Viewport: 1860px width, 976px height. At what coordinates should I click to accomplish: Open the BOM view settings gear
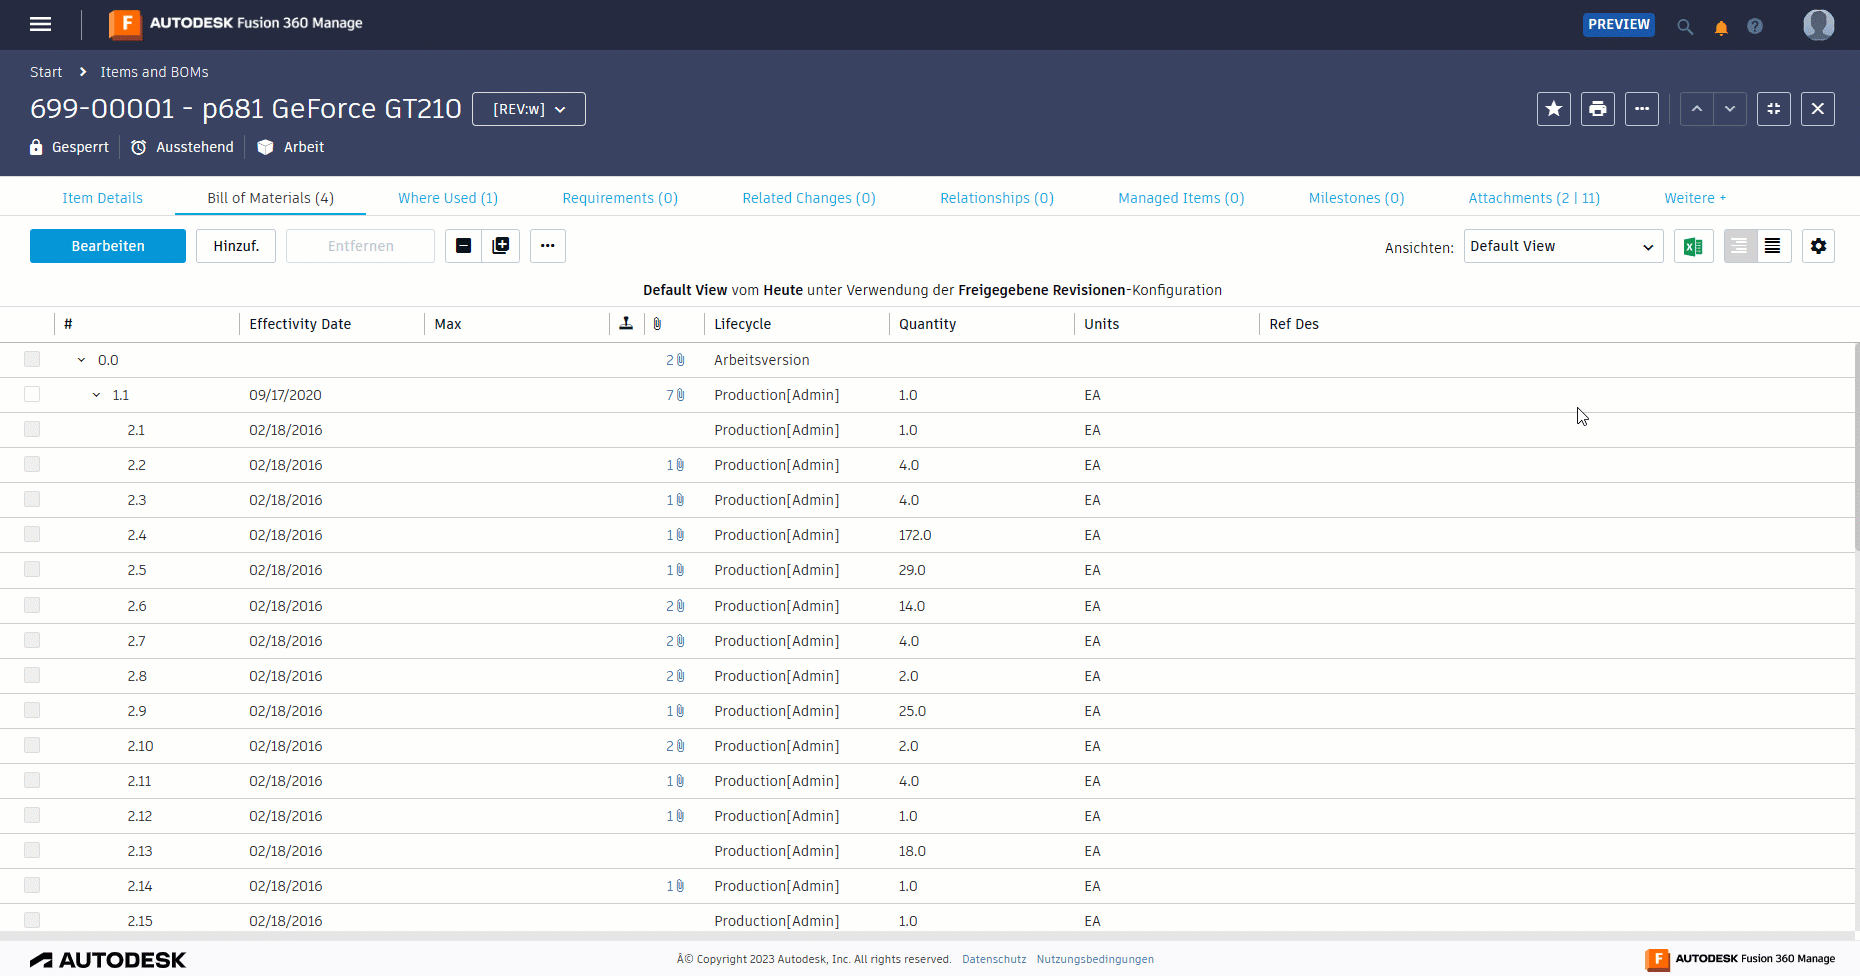point(1818,246)
